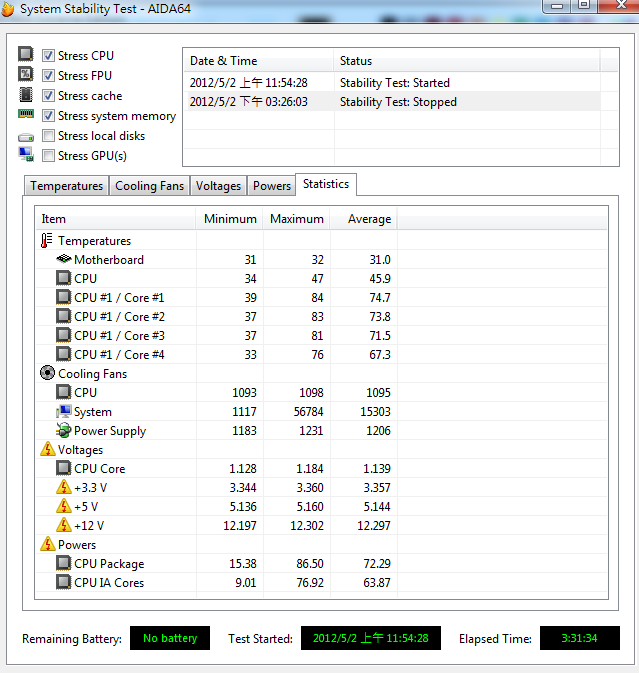The image size is (639, 673).
Task: Click the Test Started time display
Action: [371, 638]
